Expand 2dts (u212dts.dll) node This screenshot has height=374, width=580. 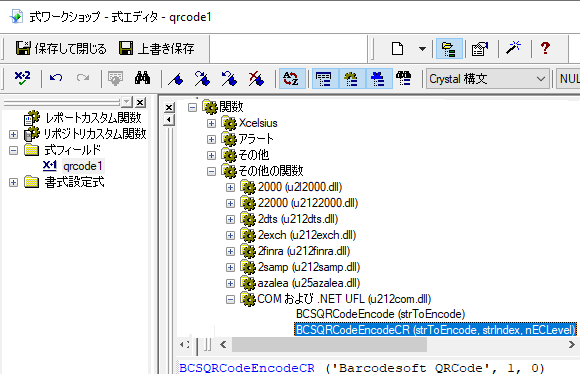(x=230, y=219)
